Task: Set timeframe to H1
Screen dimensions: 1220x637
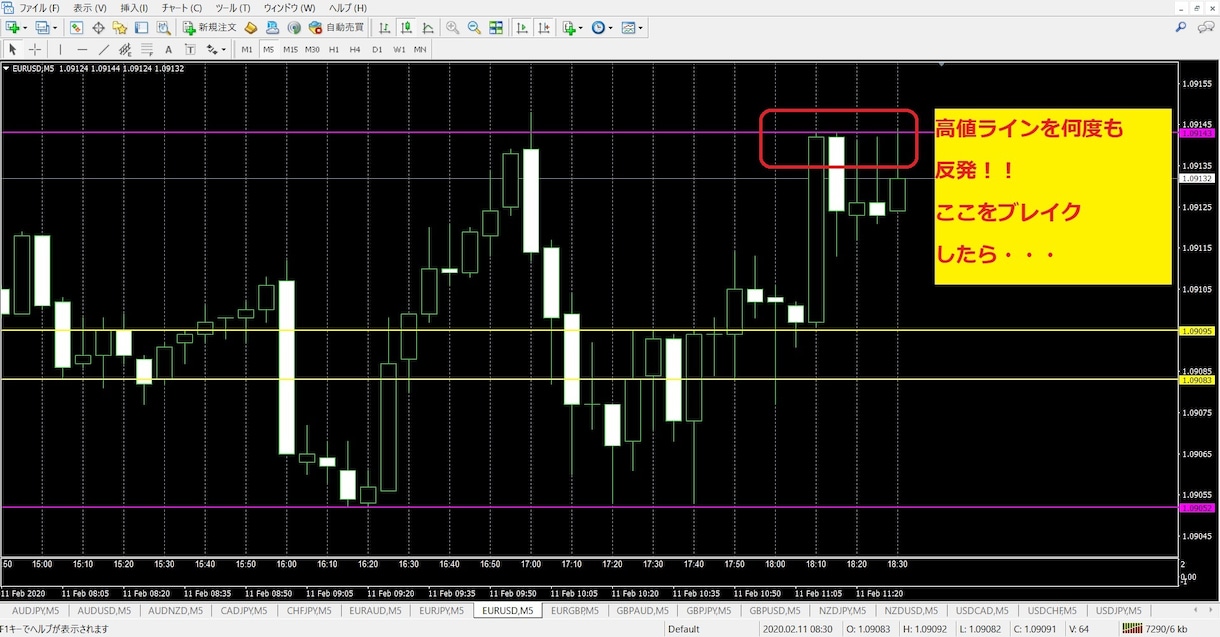Action: point(334,49)
